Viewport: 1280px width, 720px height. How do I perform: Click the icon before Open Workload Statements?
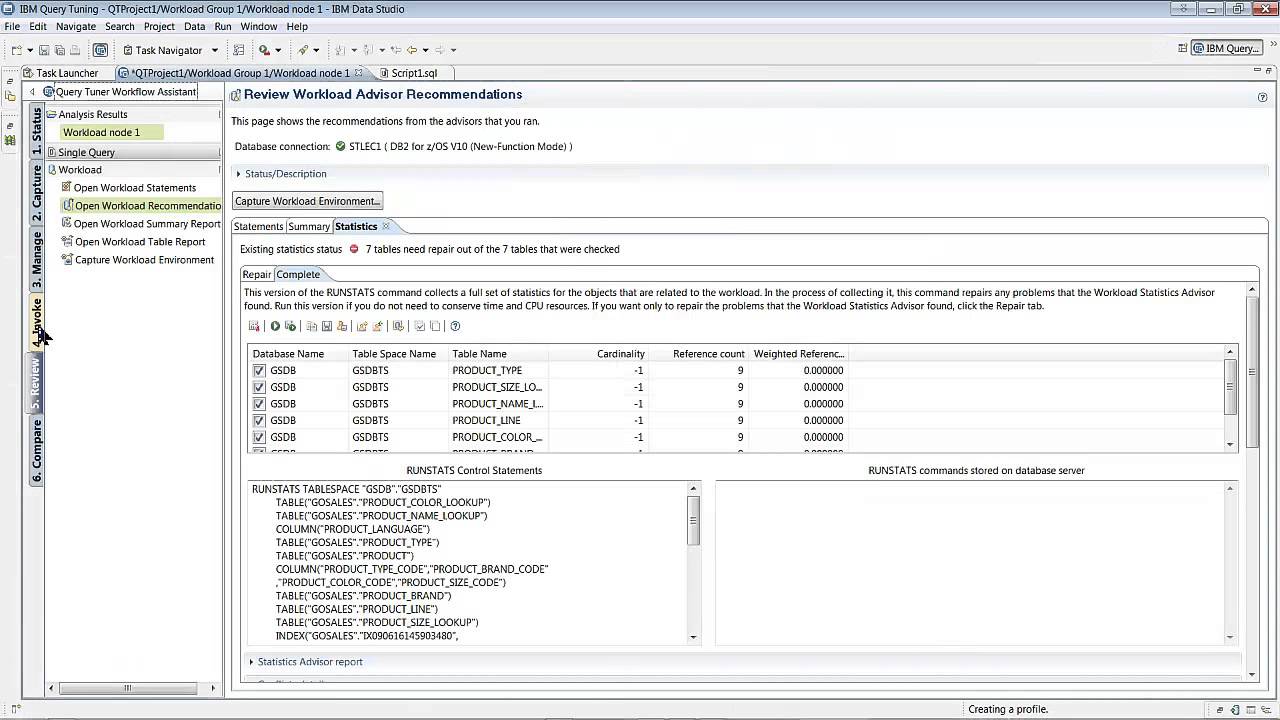pos(66,187)
